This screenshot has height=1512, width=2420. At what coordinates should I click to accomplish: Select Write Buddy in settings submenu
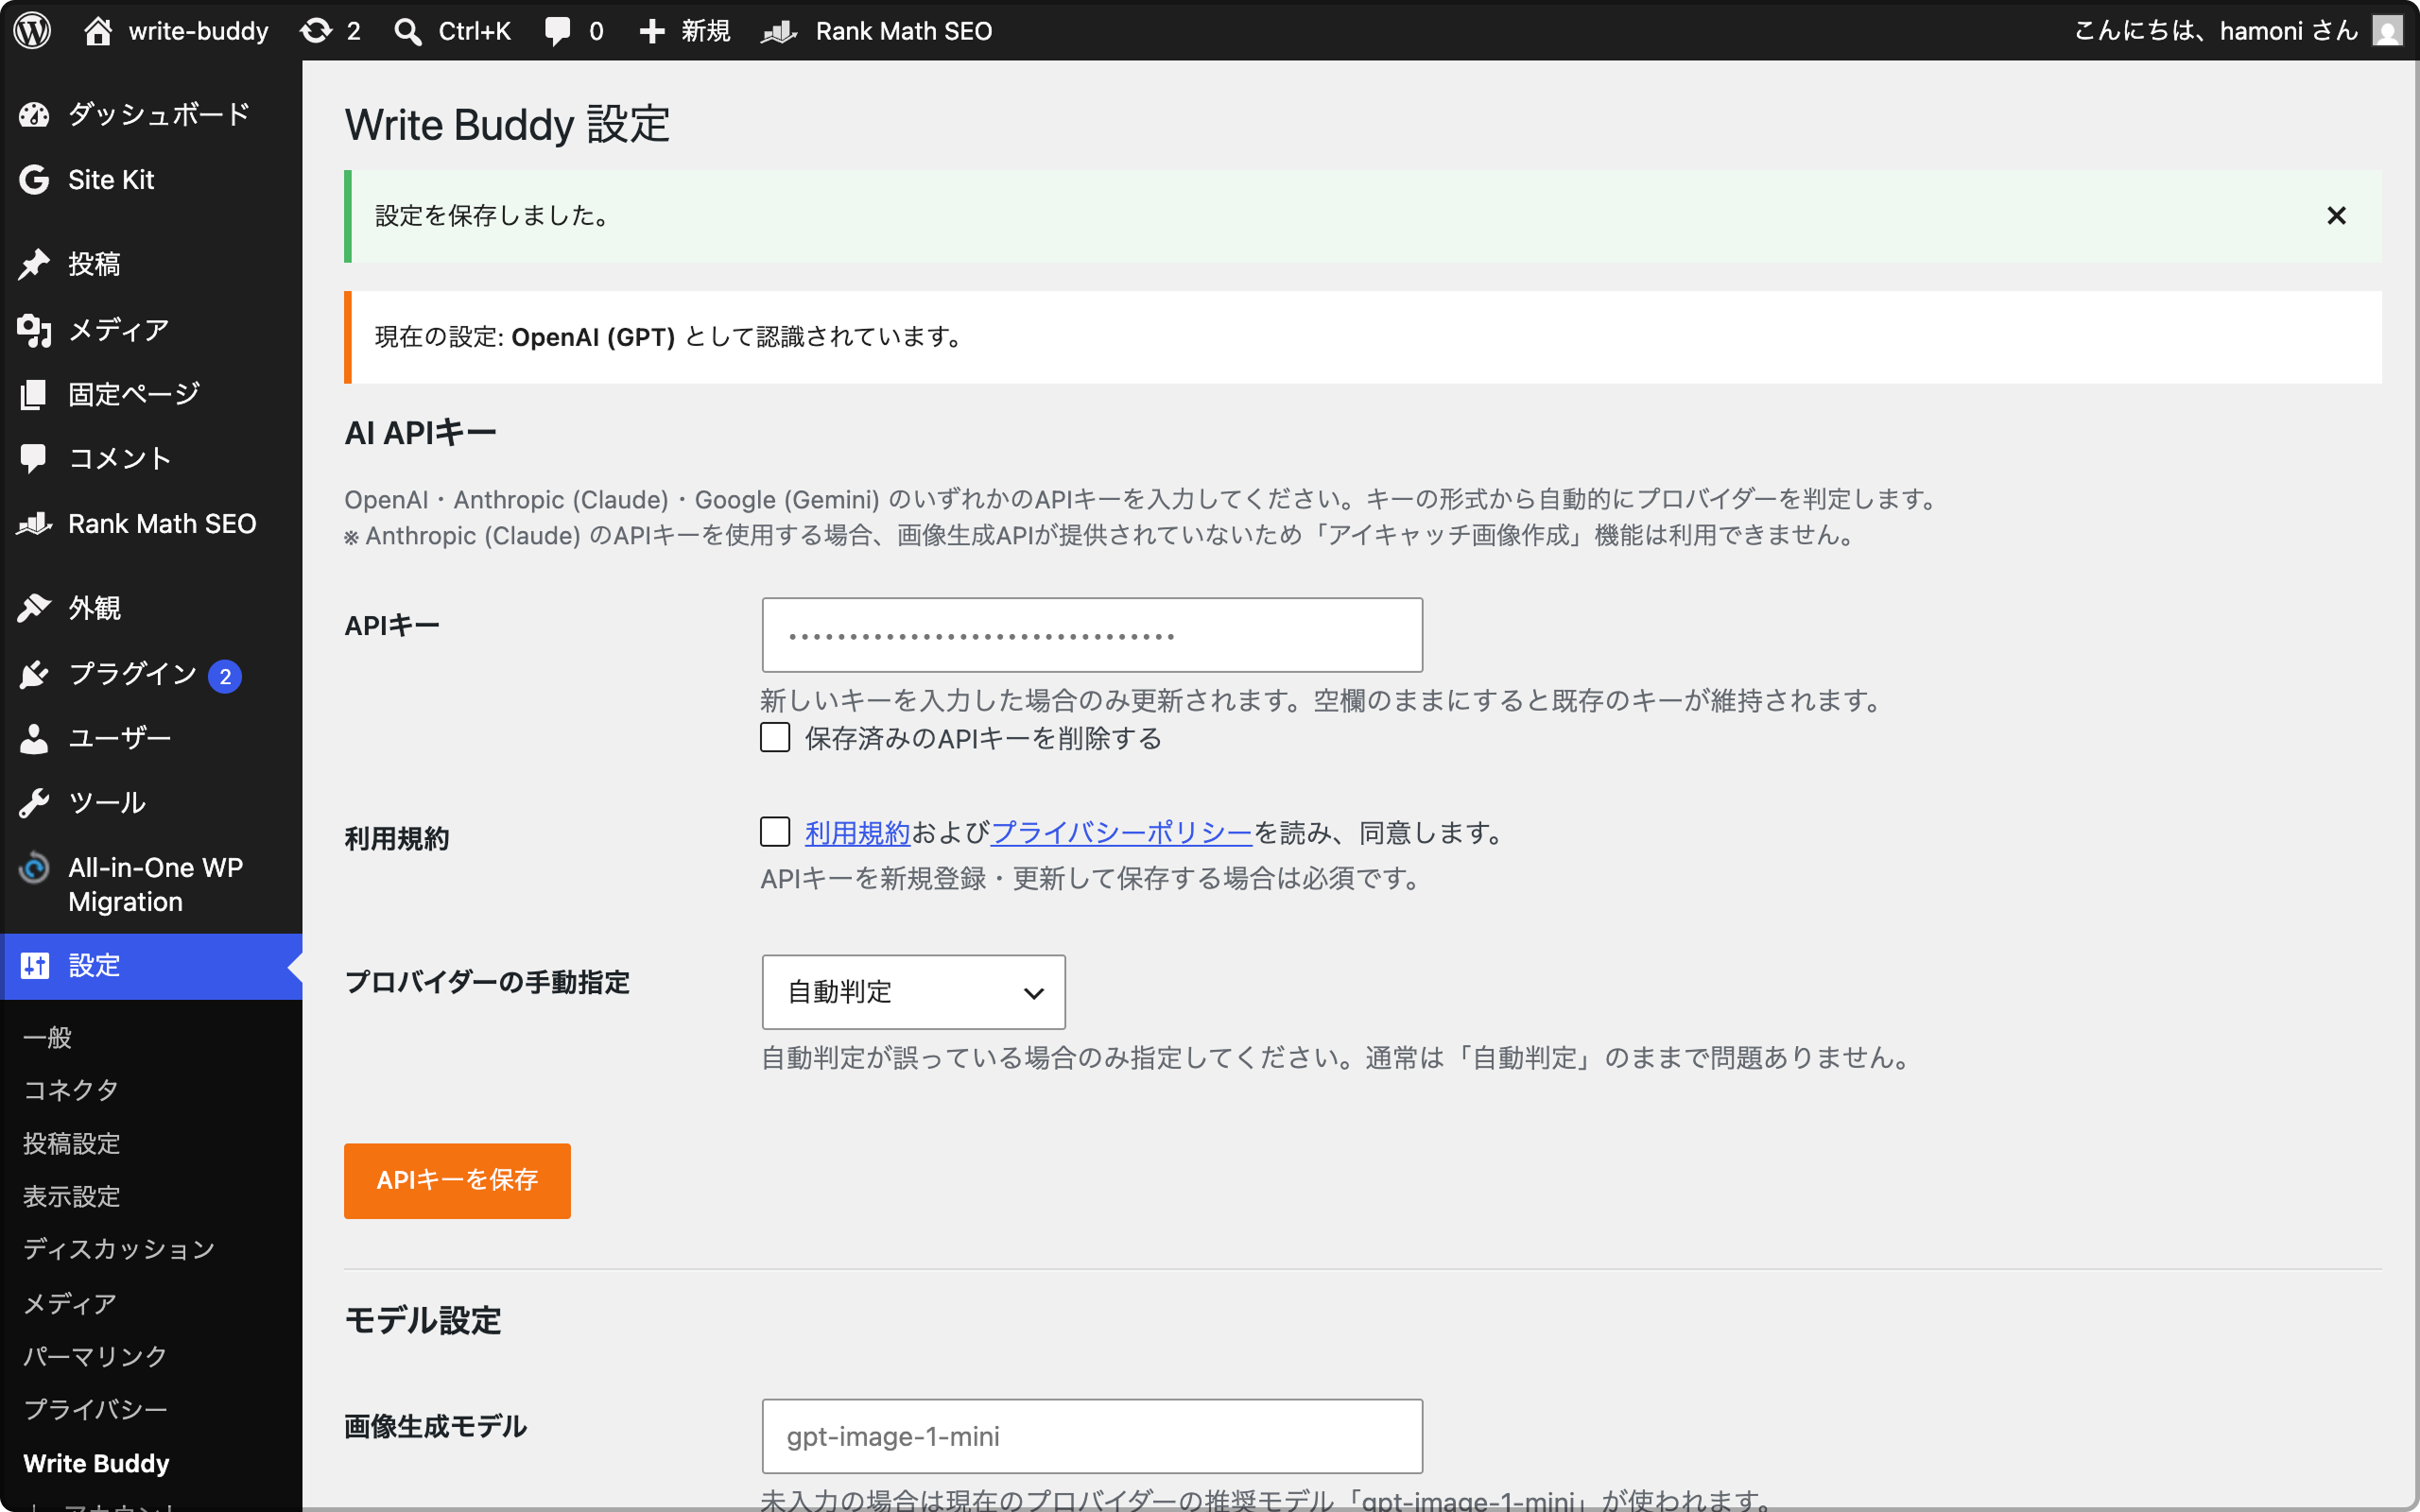[x=96, y=1463]
